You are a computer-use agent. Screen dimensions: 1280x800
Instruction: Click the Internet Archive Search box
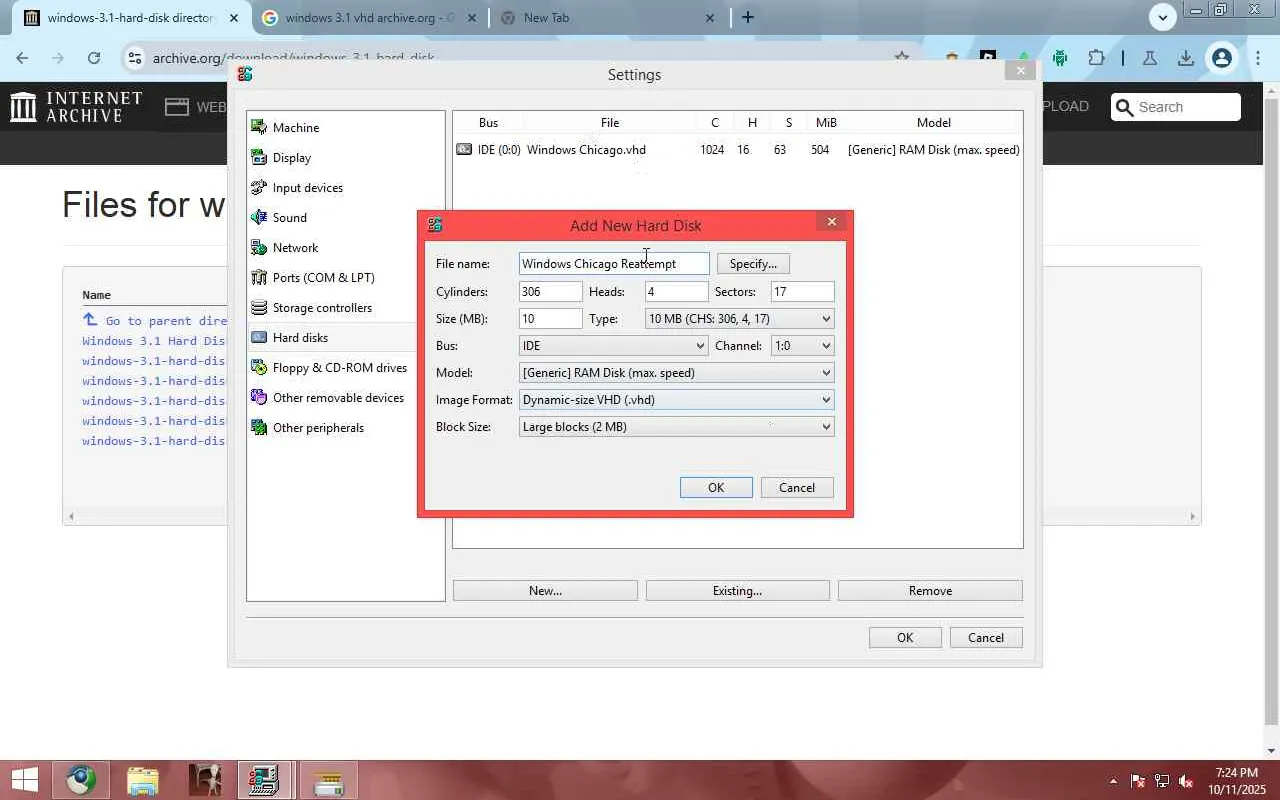[1176, 107]
